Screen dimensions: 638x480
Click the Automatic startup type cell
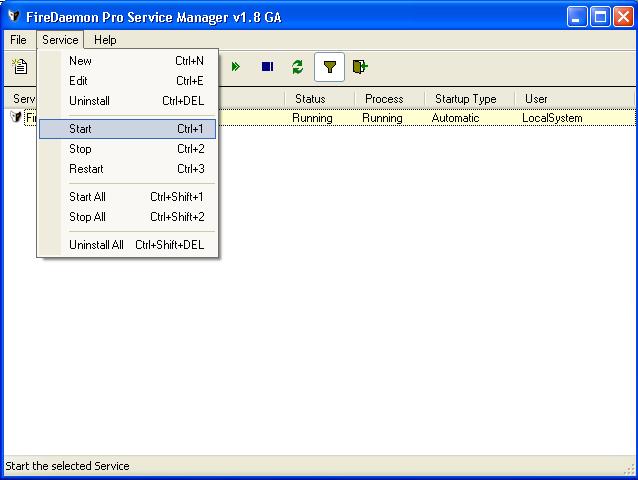455,118
